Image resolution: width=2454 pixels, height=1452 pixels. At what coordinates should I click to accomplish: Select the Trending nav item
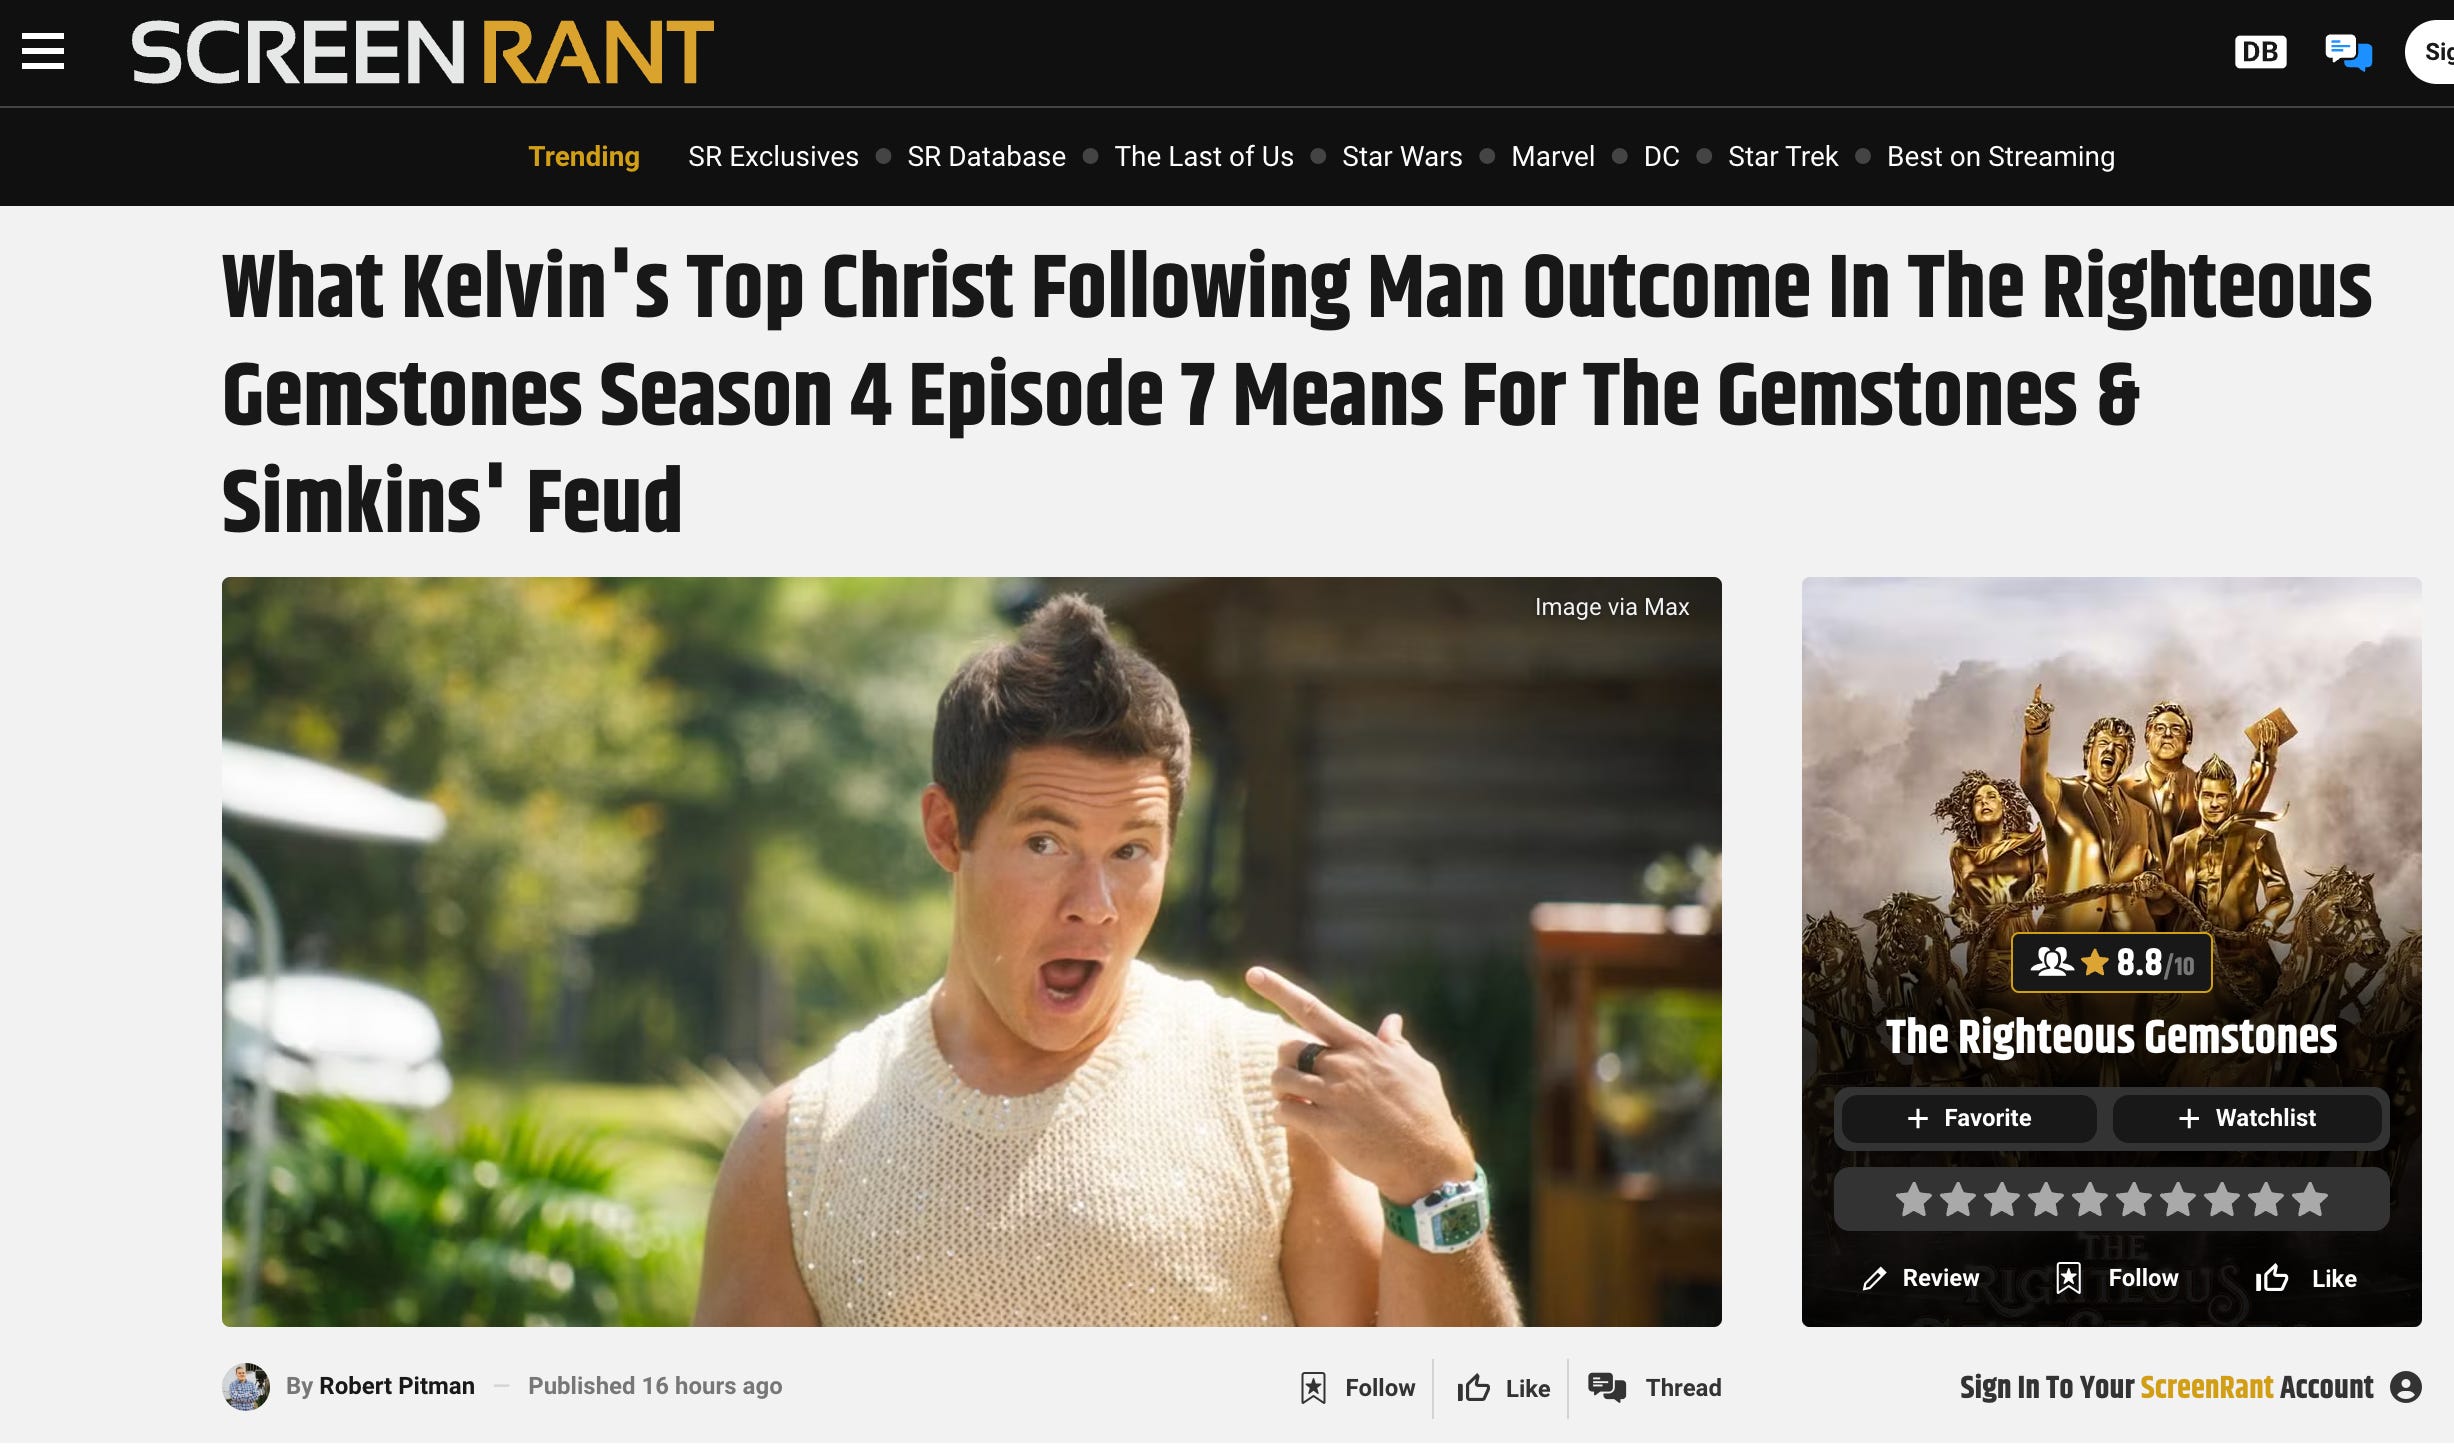click(x=584, y=156)
